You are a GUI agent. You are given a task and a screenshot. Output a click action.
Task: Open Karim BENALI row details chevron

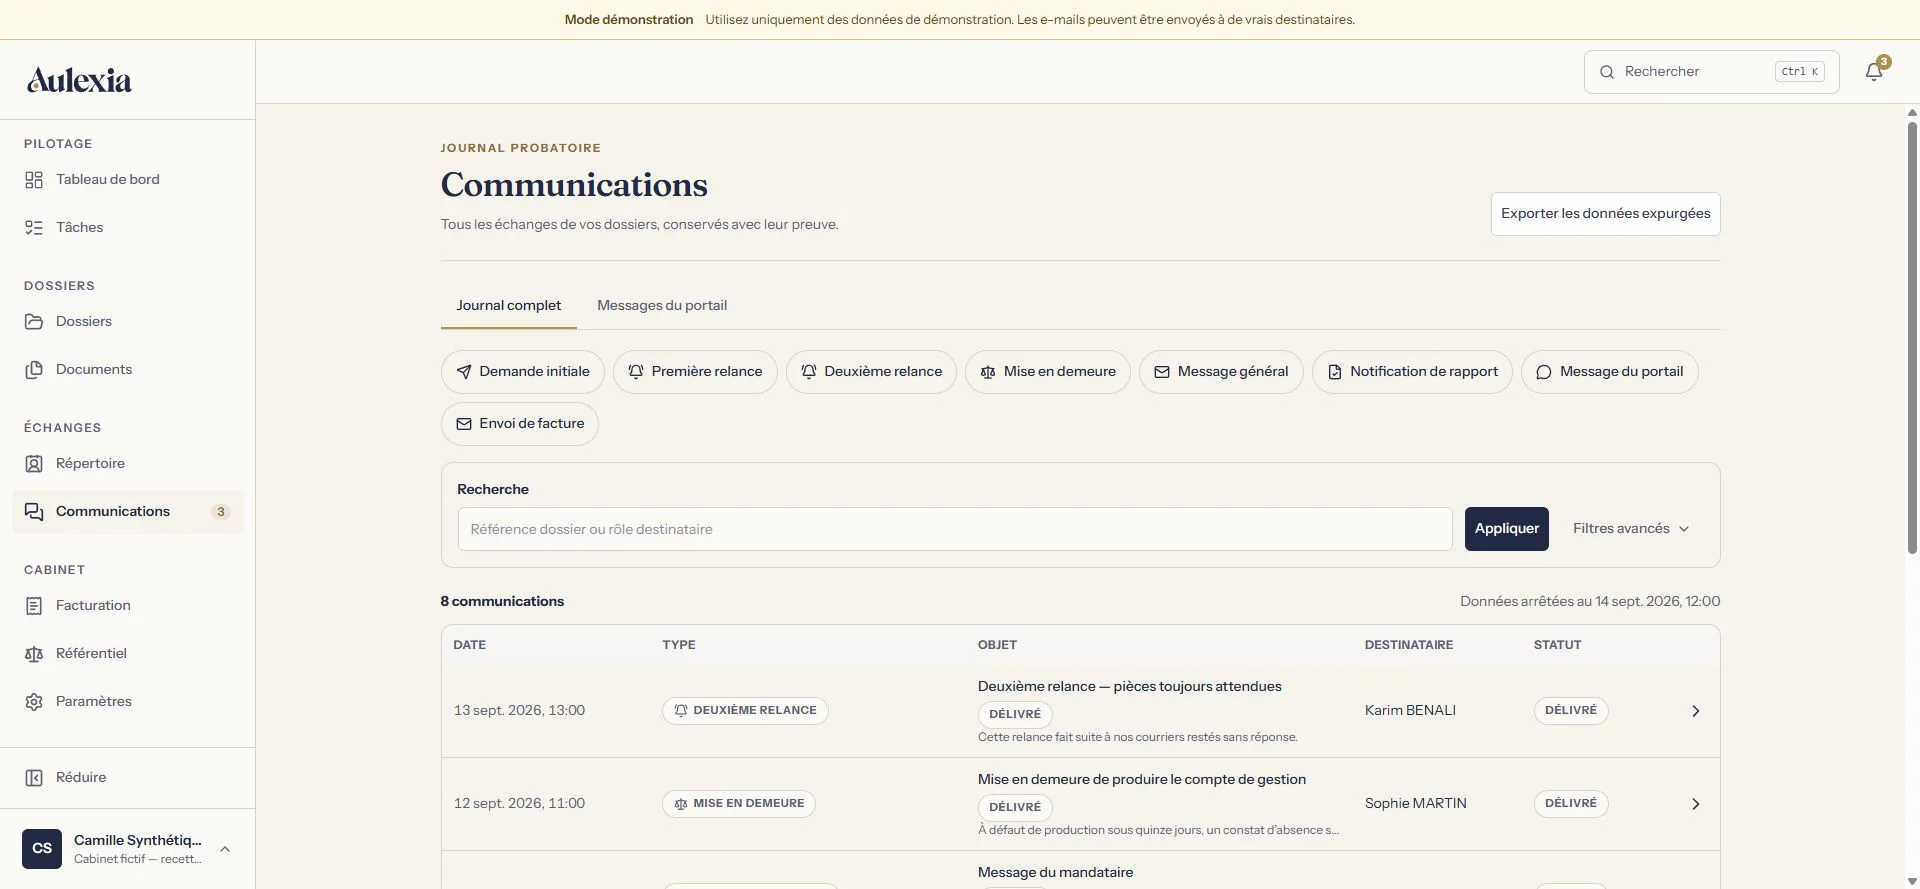(x=1696, y=711)
